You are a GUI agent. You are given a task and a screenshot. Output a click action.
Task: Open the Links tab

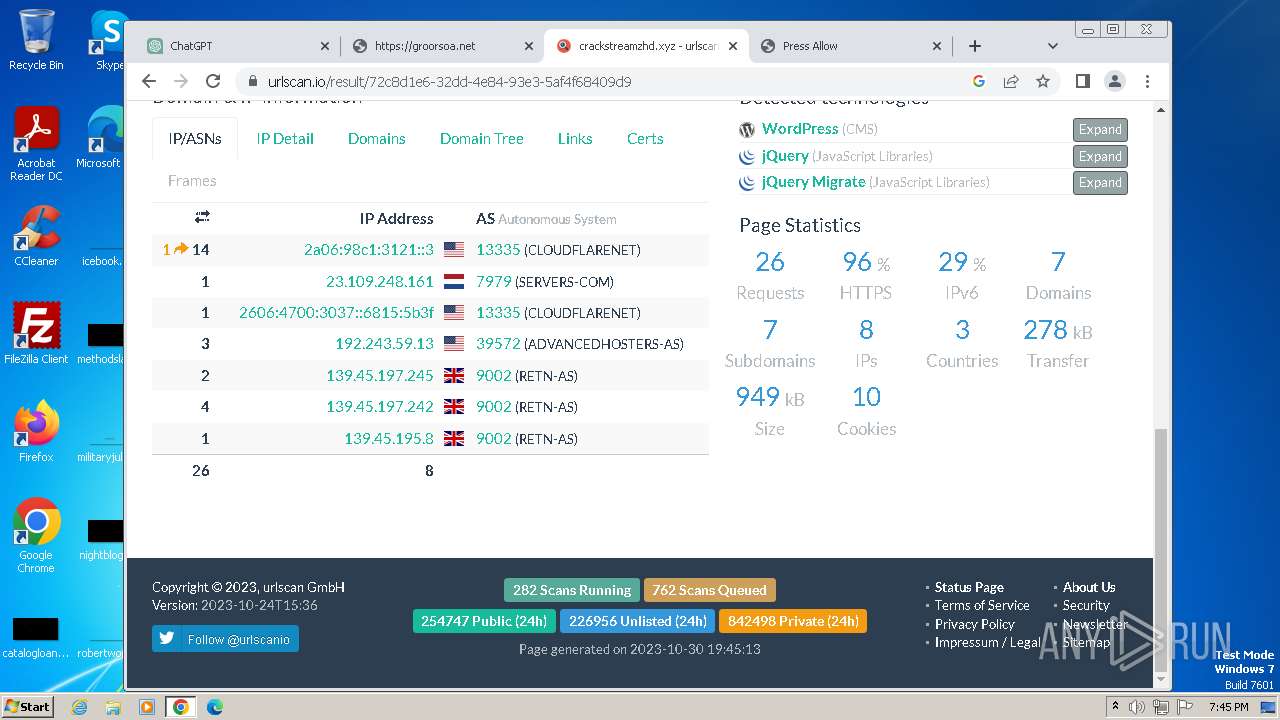click(575, 139)
